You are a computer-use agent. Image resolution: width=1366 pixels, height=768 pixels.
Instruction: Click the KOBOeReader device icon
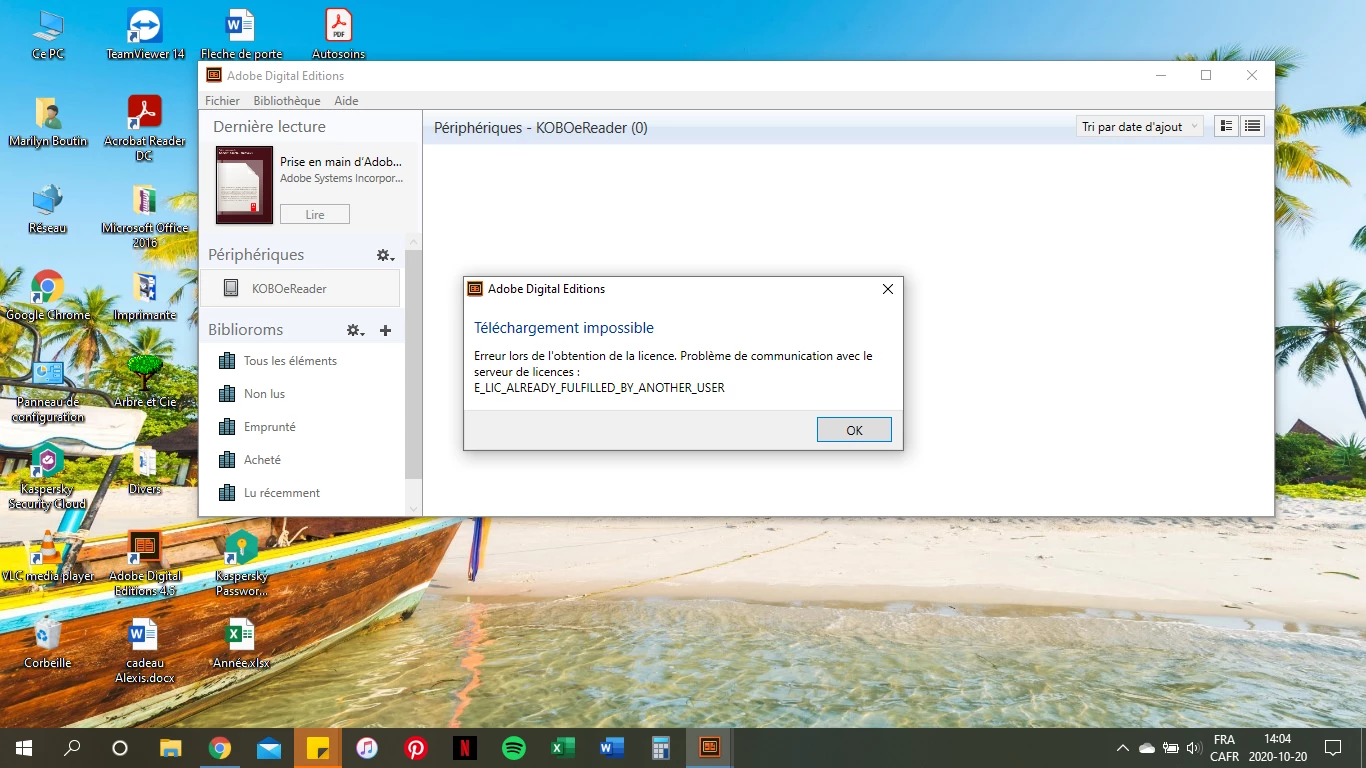click(231, 288)
